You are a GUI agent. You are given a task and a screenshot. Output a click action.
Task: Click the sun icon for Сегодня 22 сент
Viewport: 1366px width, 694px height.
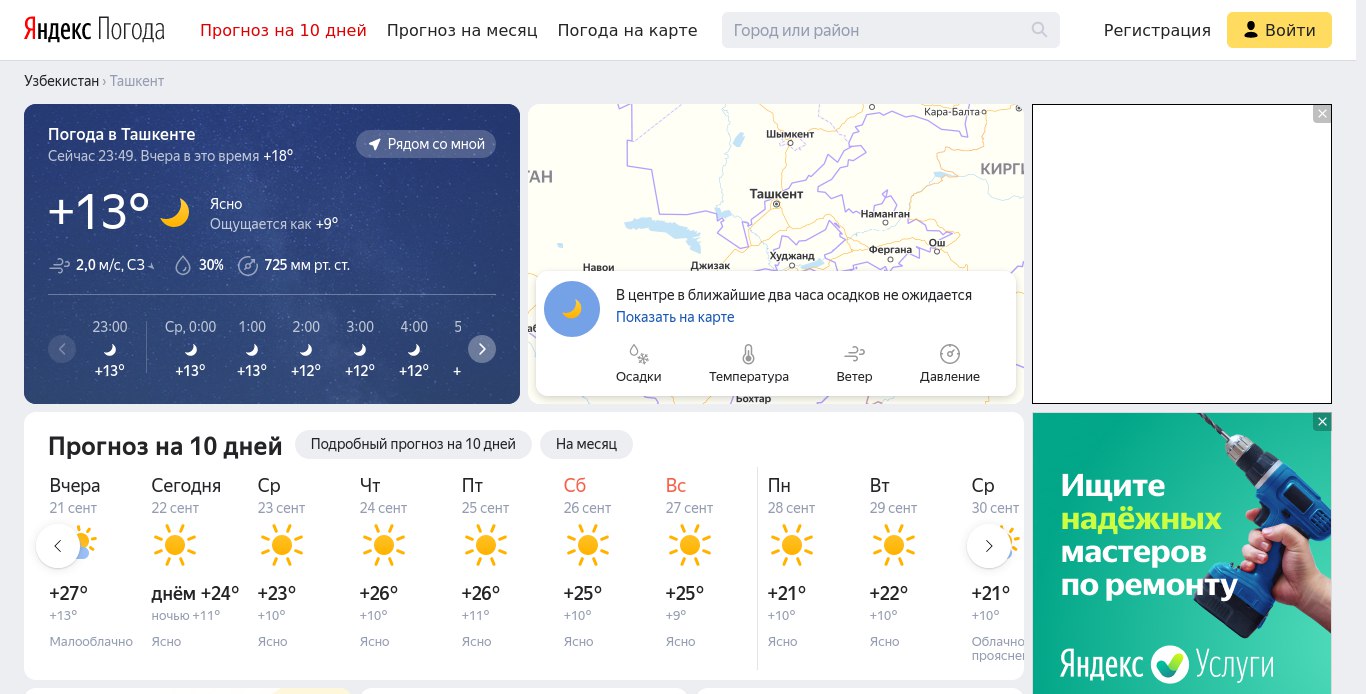pyautogui.click(x=175, y=545)
